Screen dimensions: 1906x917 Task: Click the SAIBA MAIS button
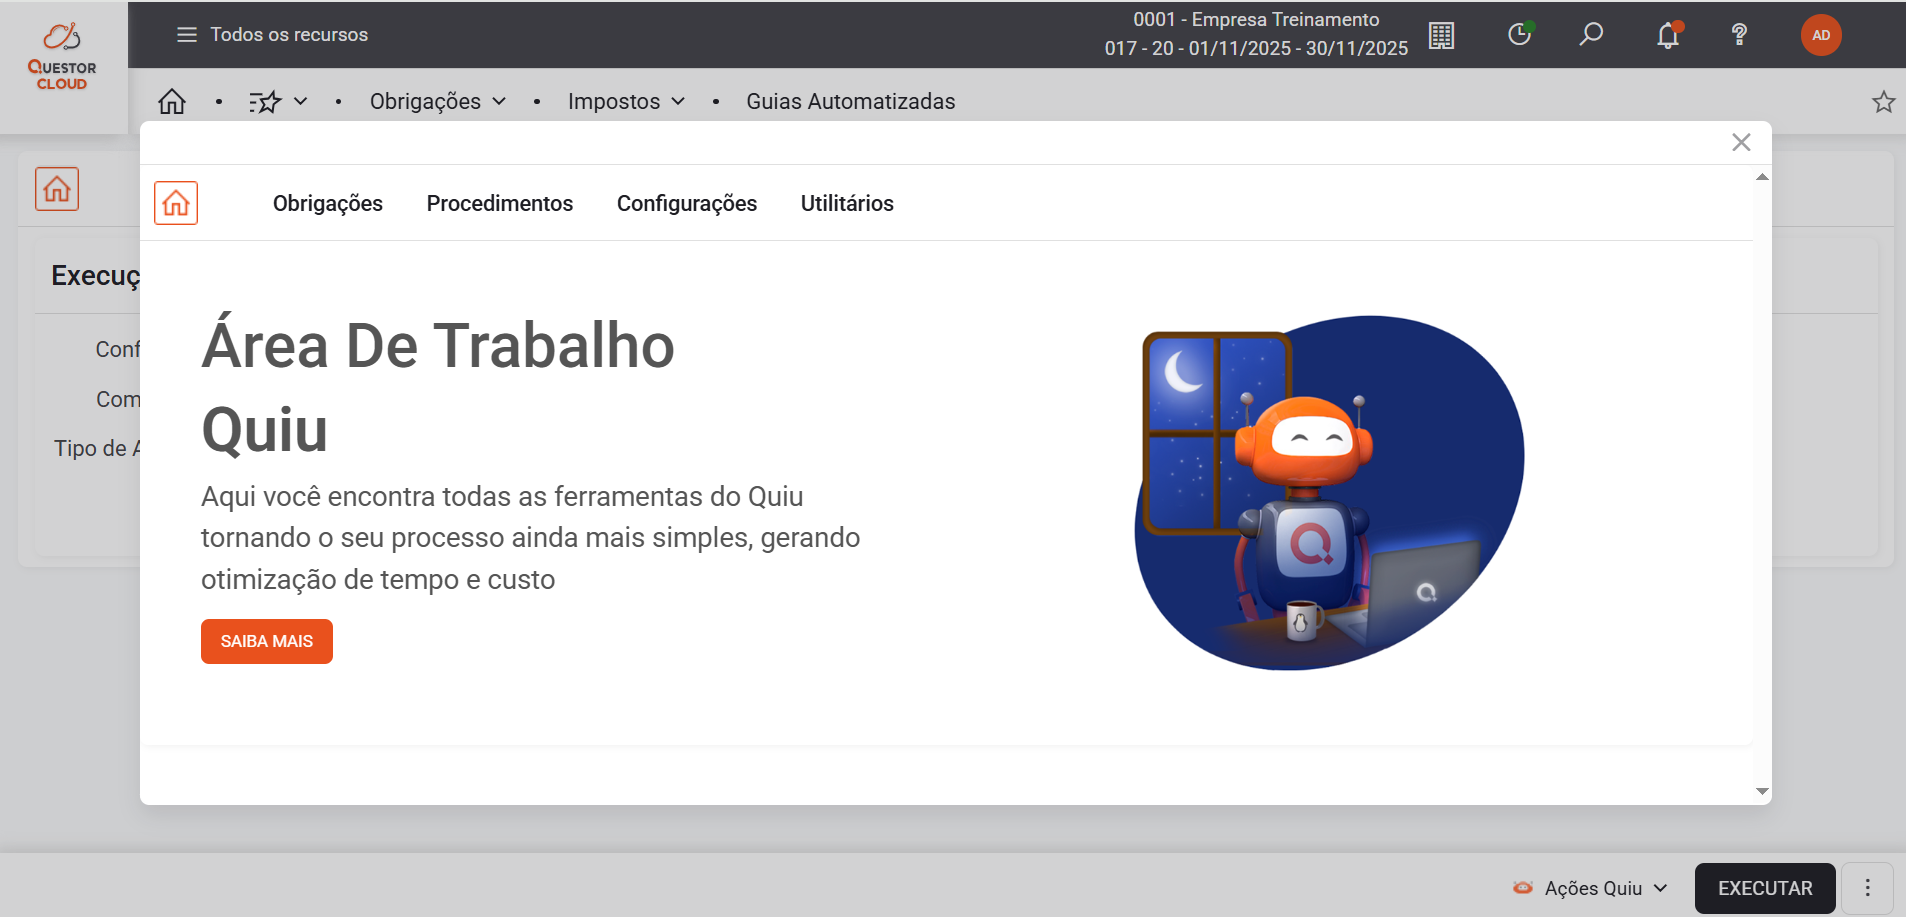click(267, 641)
